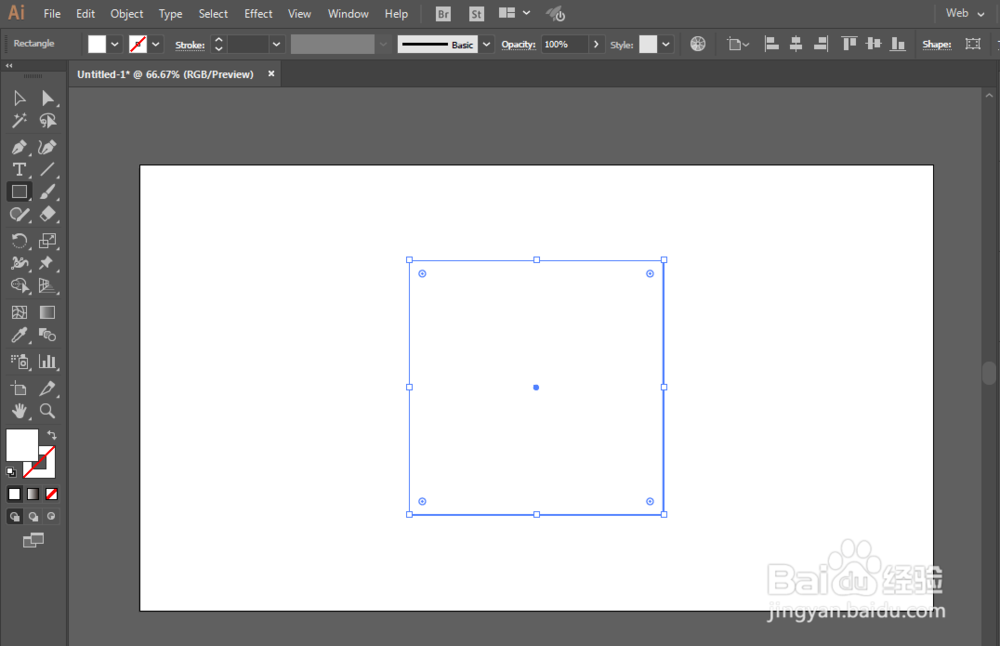Select the Artboard tool
This screenshot has width=1000, height=646.
tap(19, 388)
